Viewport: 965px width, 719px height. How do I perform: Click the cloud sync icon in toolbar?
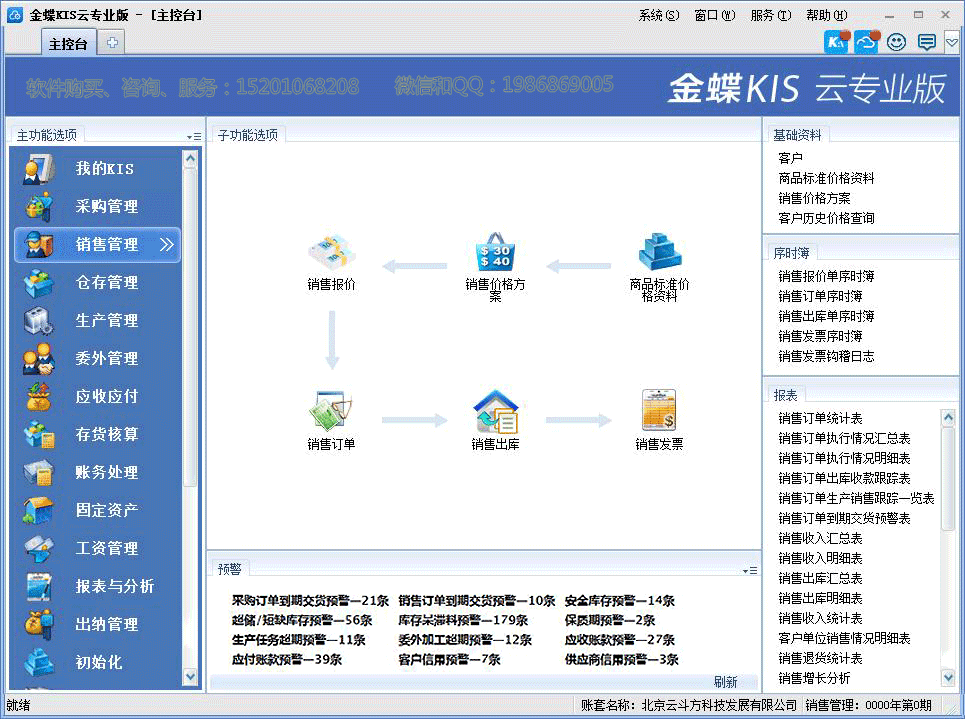click(x=866, y=42)
